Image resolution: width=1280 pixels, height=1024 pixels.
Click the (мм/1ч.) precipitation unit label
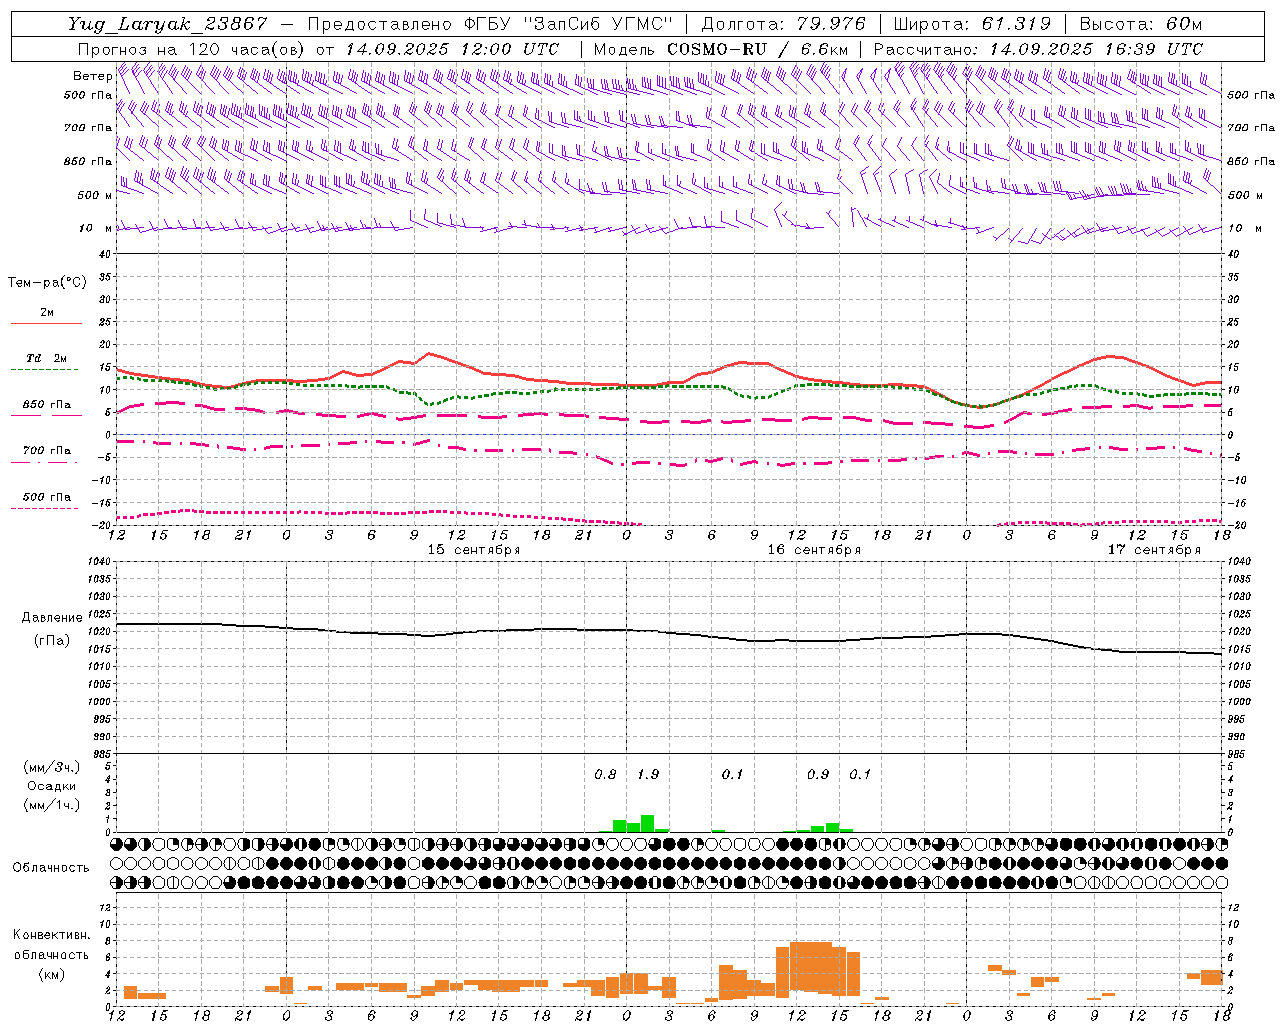coord(52,805)
